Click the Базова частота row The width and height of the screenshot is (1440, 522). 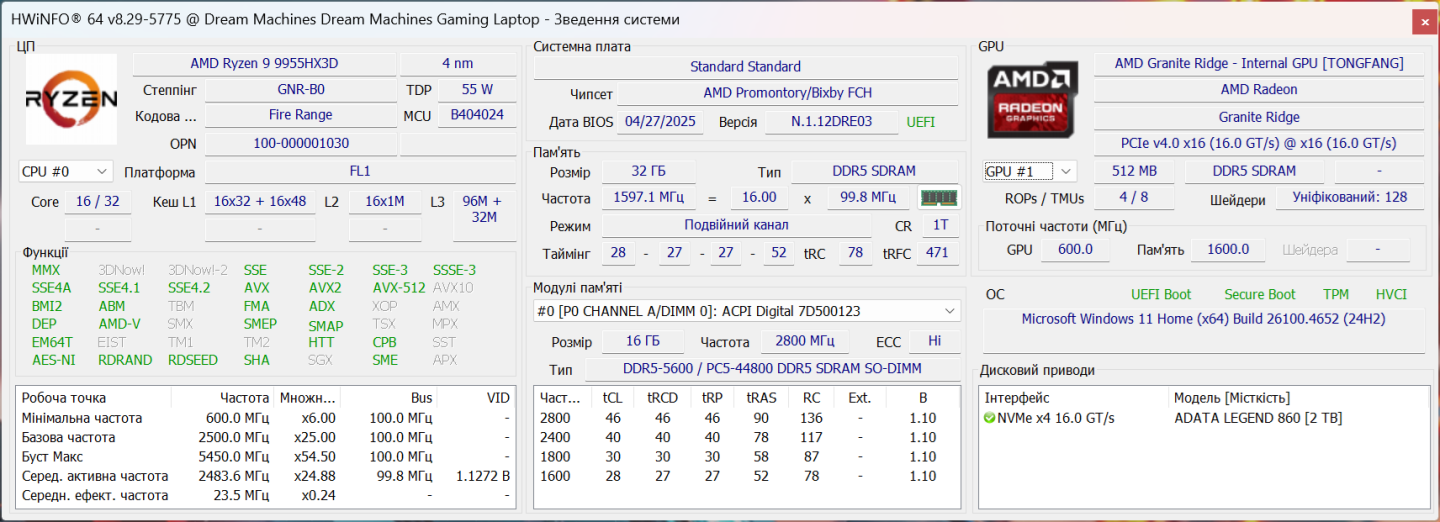[266, 437]
